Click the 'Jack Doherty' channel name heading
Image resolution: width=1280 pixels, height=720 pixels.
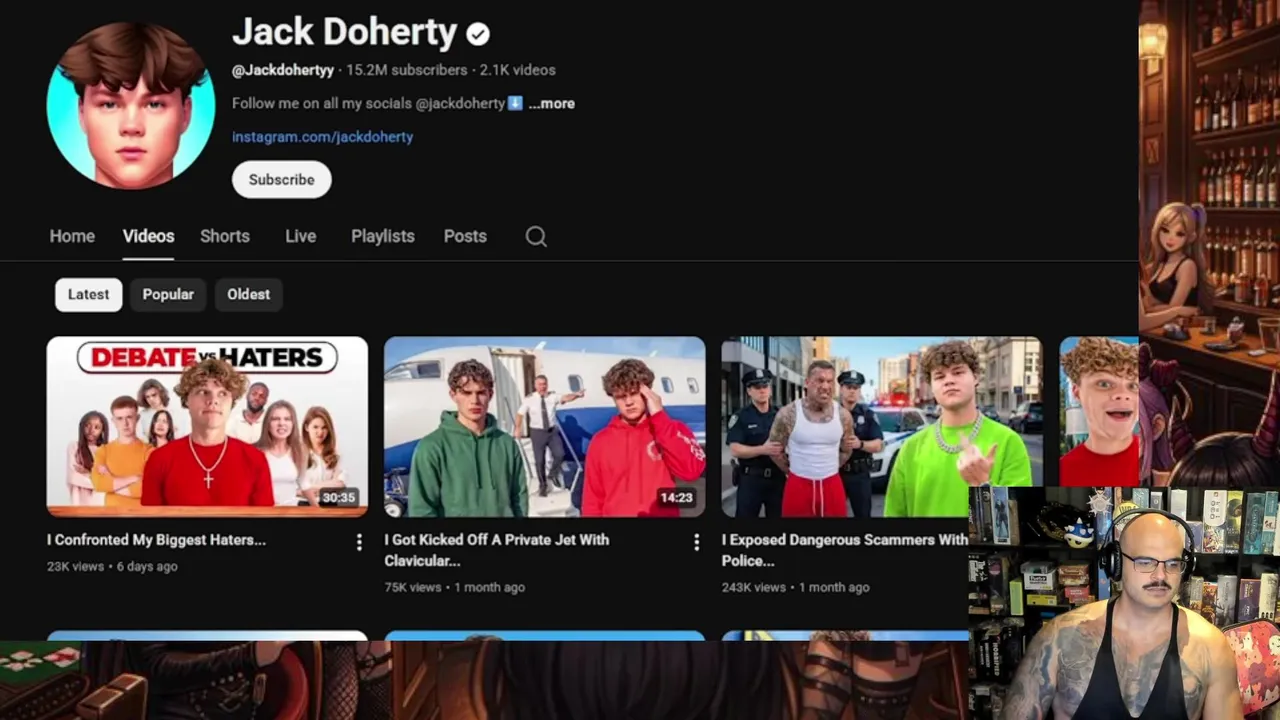point(344,32)
